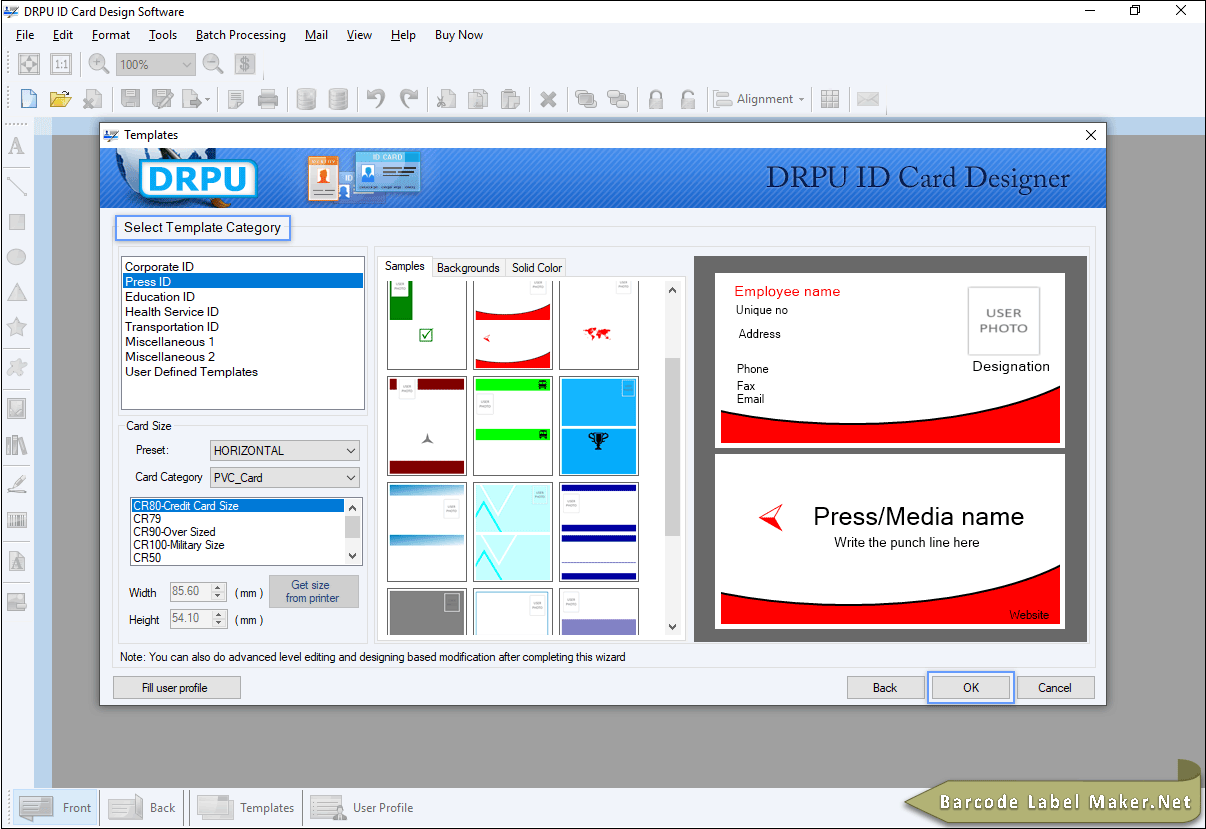This screenshot has height=829, width=1206.
Task: Click the Paste clipboard icon
Action: [x=510, y=99]
